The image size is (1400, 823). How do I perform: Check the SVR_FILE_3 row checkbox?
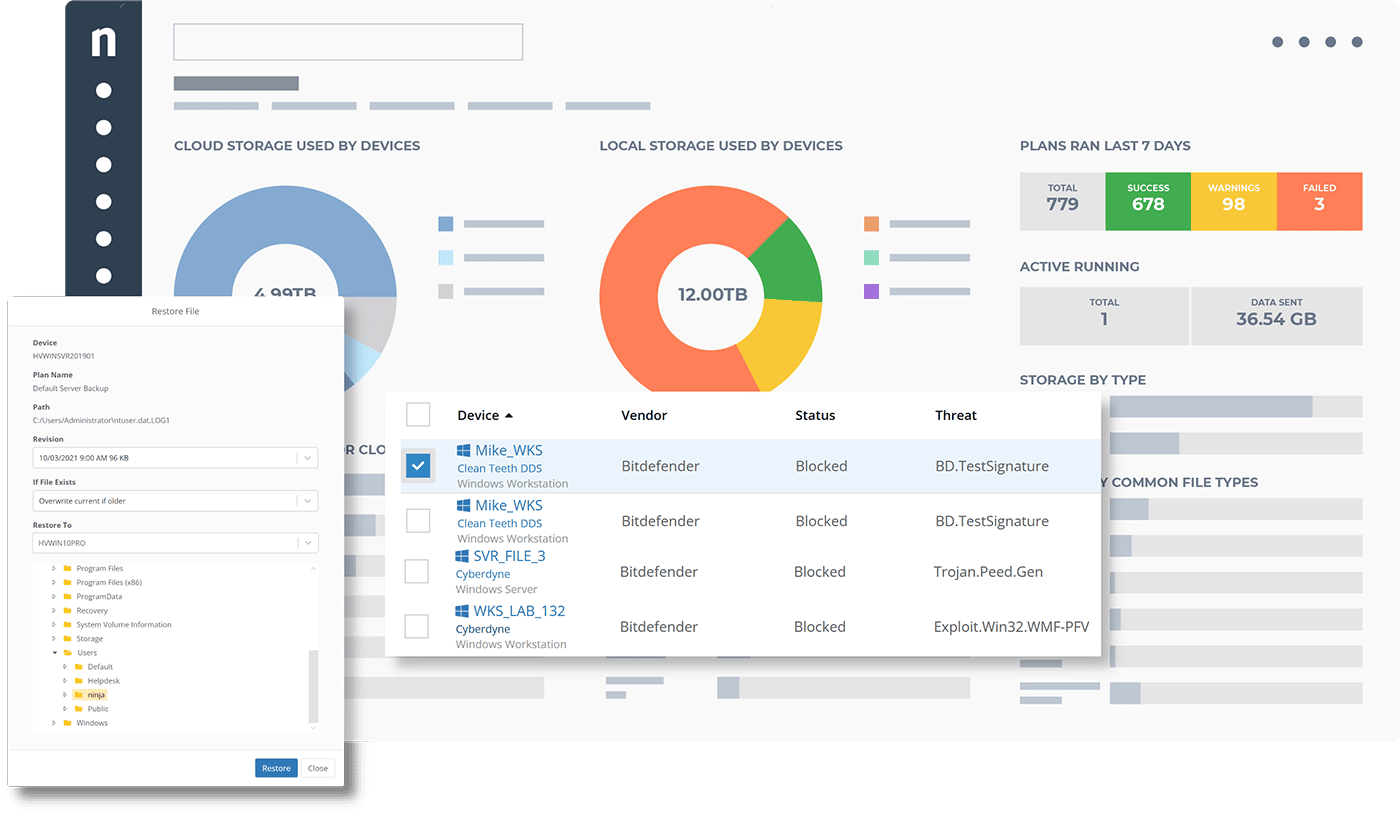click(416, 572)
